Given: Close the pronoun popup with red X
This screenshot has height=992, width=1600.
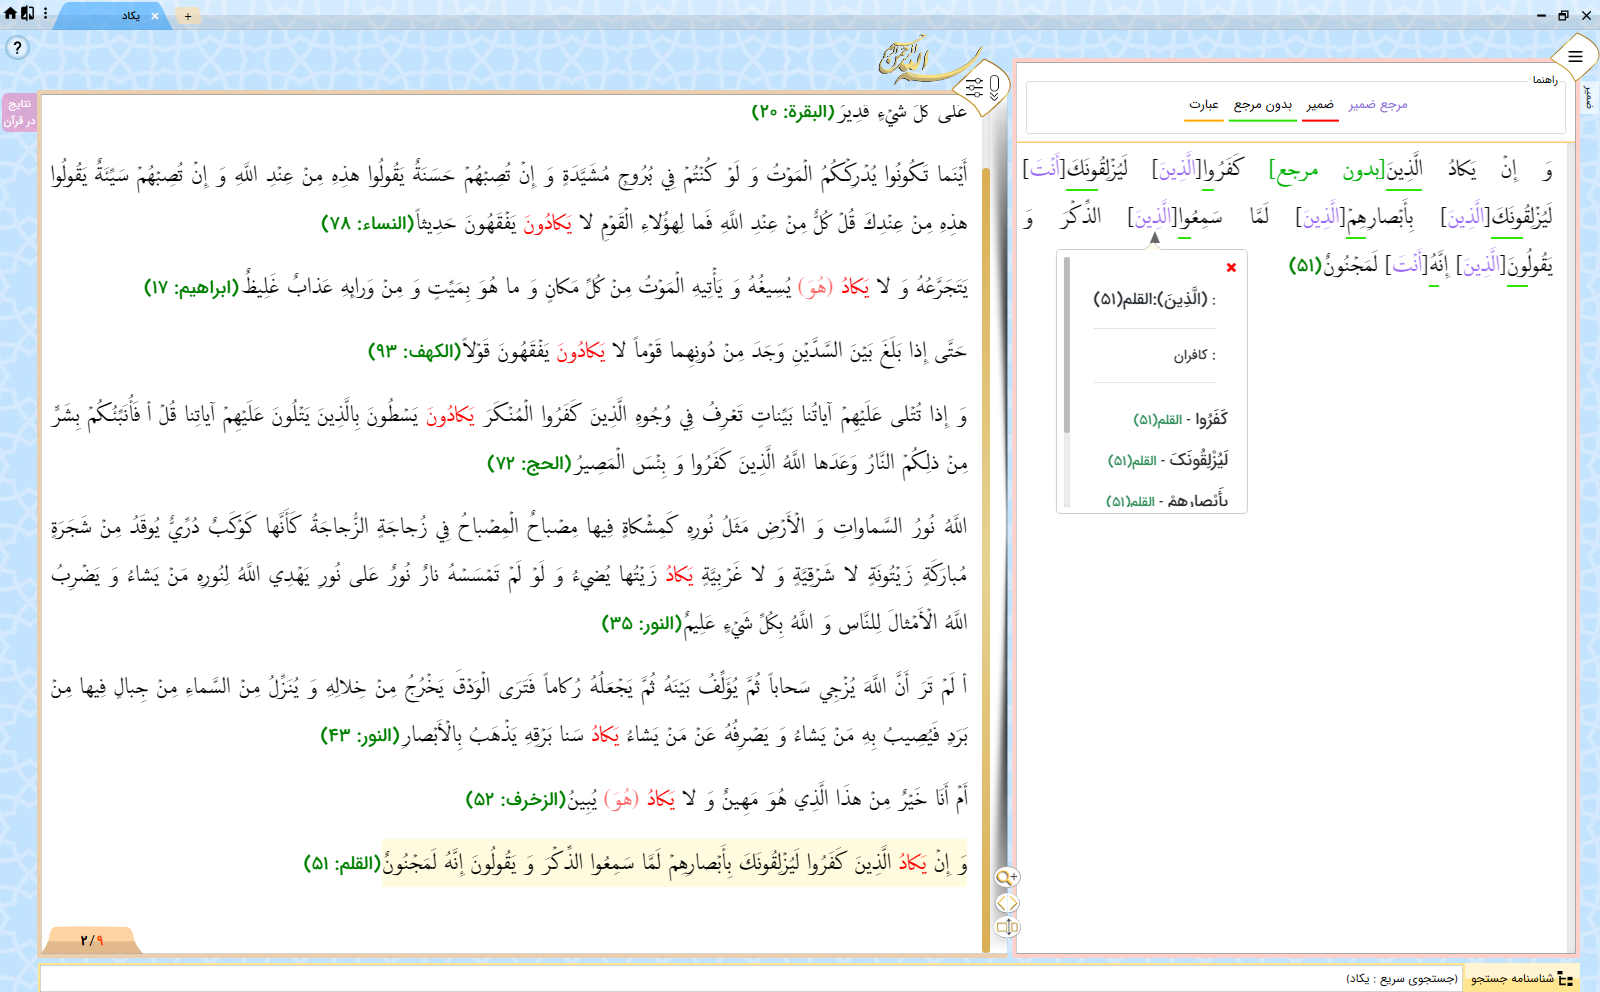Looking at the screenshot, I should 1231,267.
